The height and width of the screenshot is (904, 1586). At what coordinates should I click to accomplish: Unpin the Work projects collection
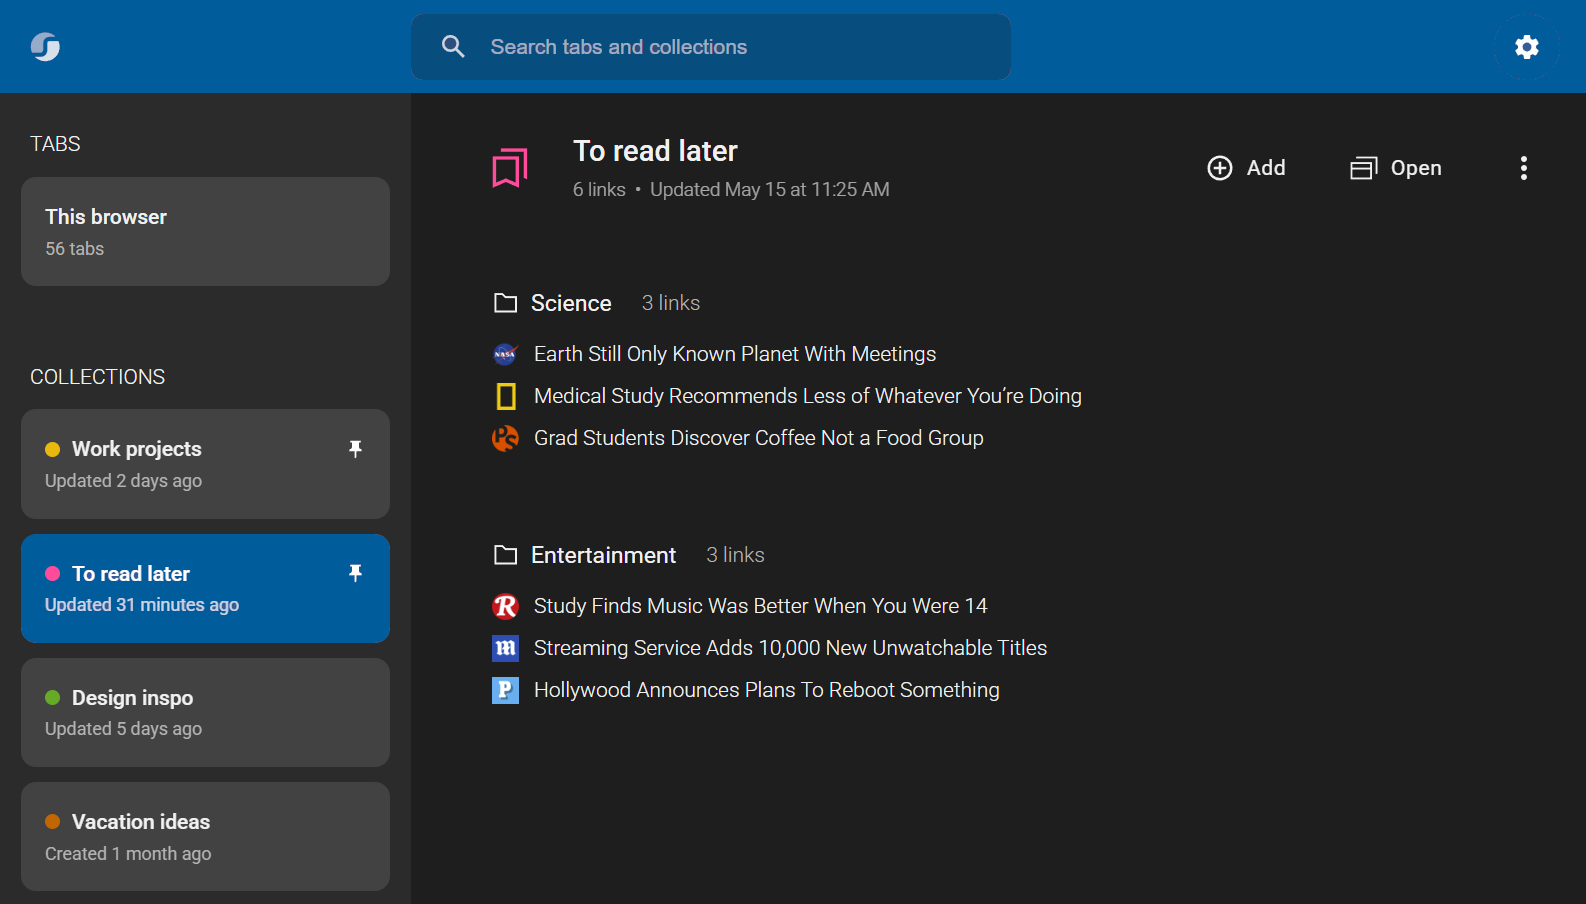point(355,449)
